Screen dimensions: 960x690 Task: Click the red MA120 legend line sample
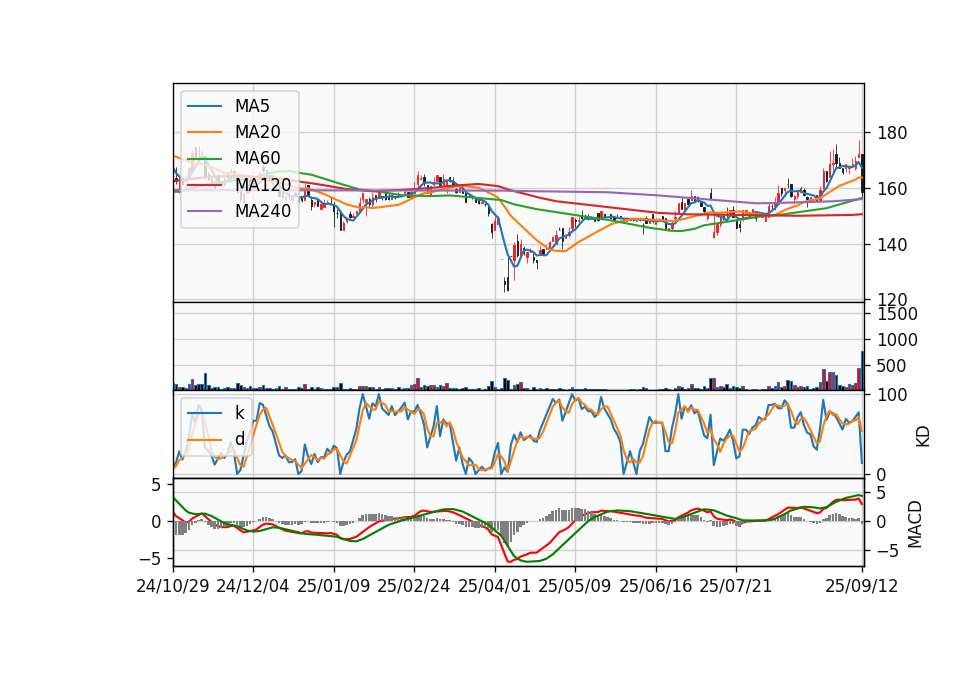point(204,184)
